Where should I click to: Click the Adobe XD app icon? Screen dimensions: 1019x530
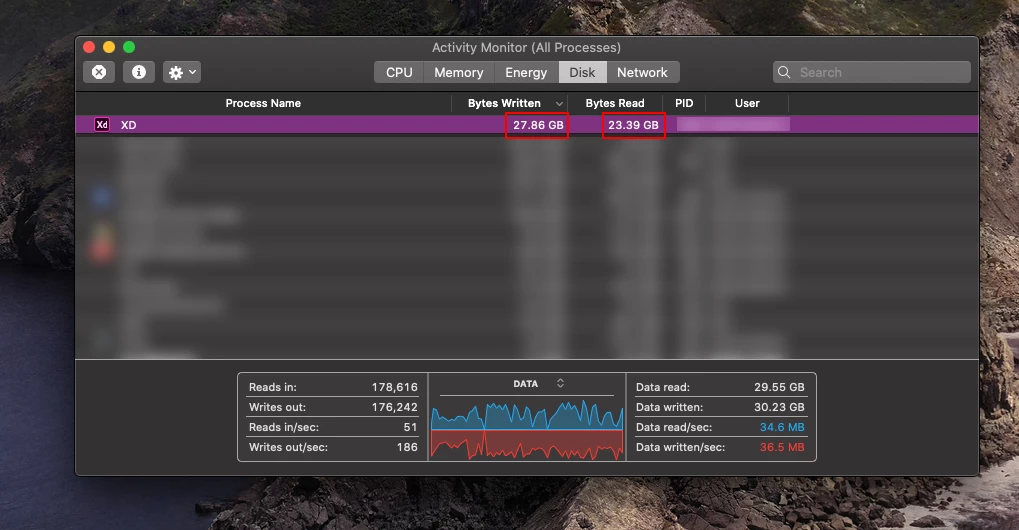(102, 125)
